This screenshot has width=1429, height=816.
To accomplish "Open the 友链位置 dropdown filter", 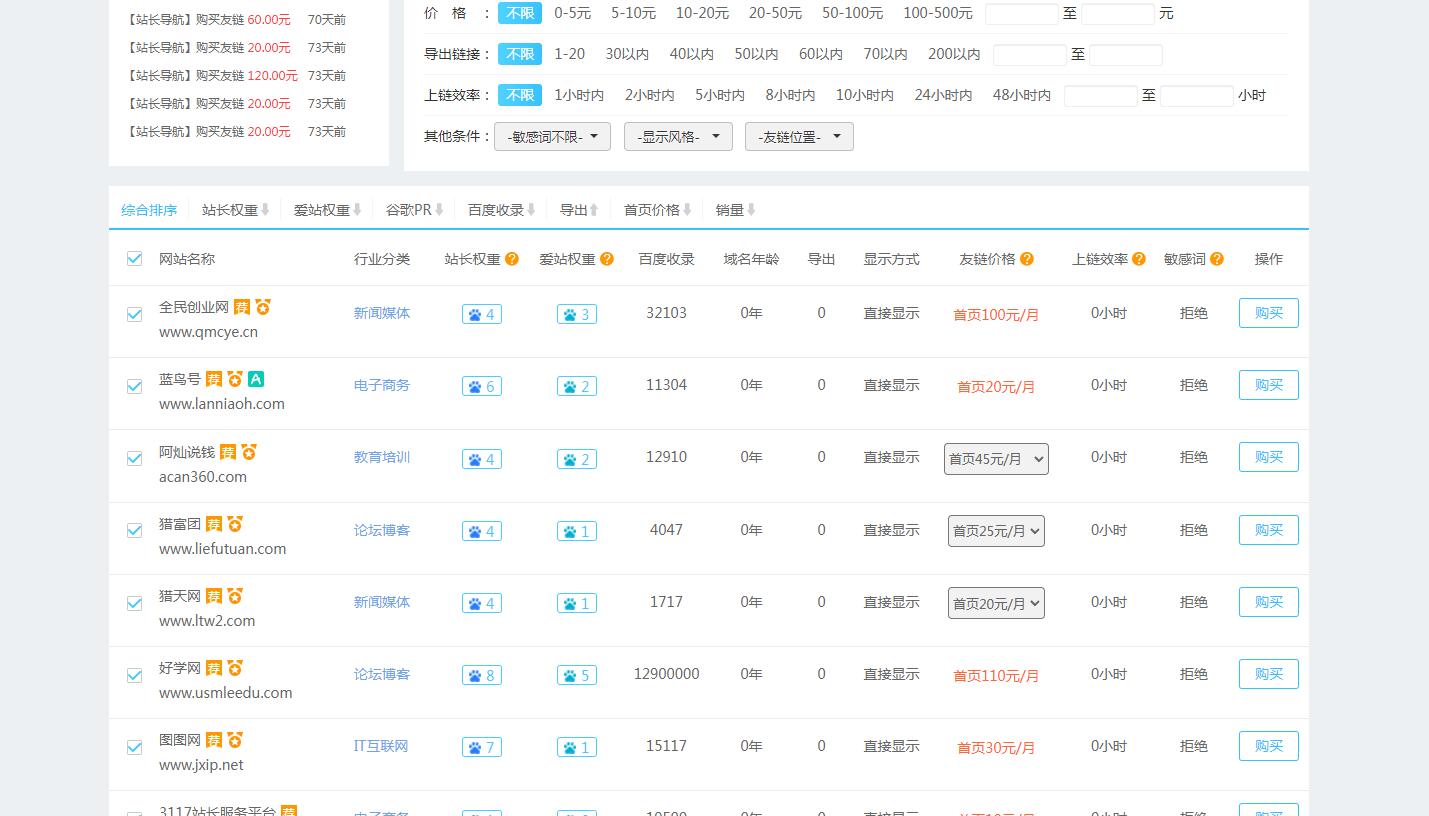I will (798, 137).
